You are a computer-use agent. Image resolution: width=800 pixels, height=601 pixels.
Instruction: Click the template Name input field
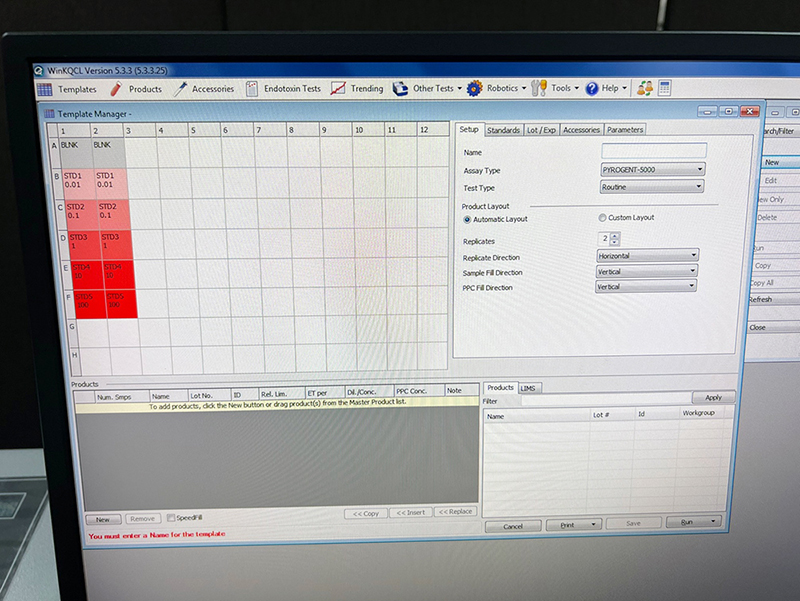pyautogui.click(x=653, y=151)
